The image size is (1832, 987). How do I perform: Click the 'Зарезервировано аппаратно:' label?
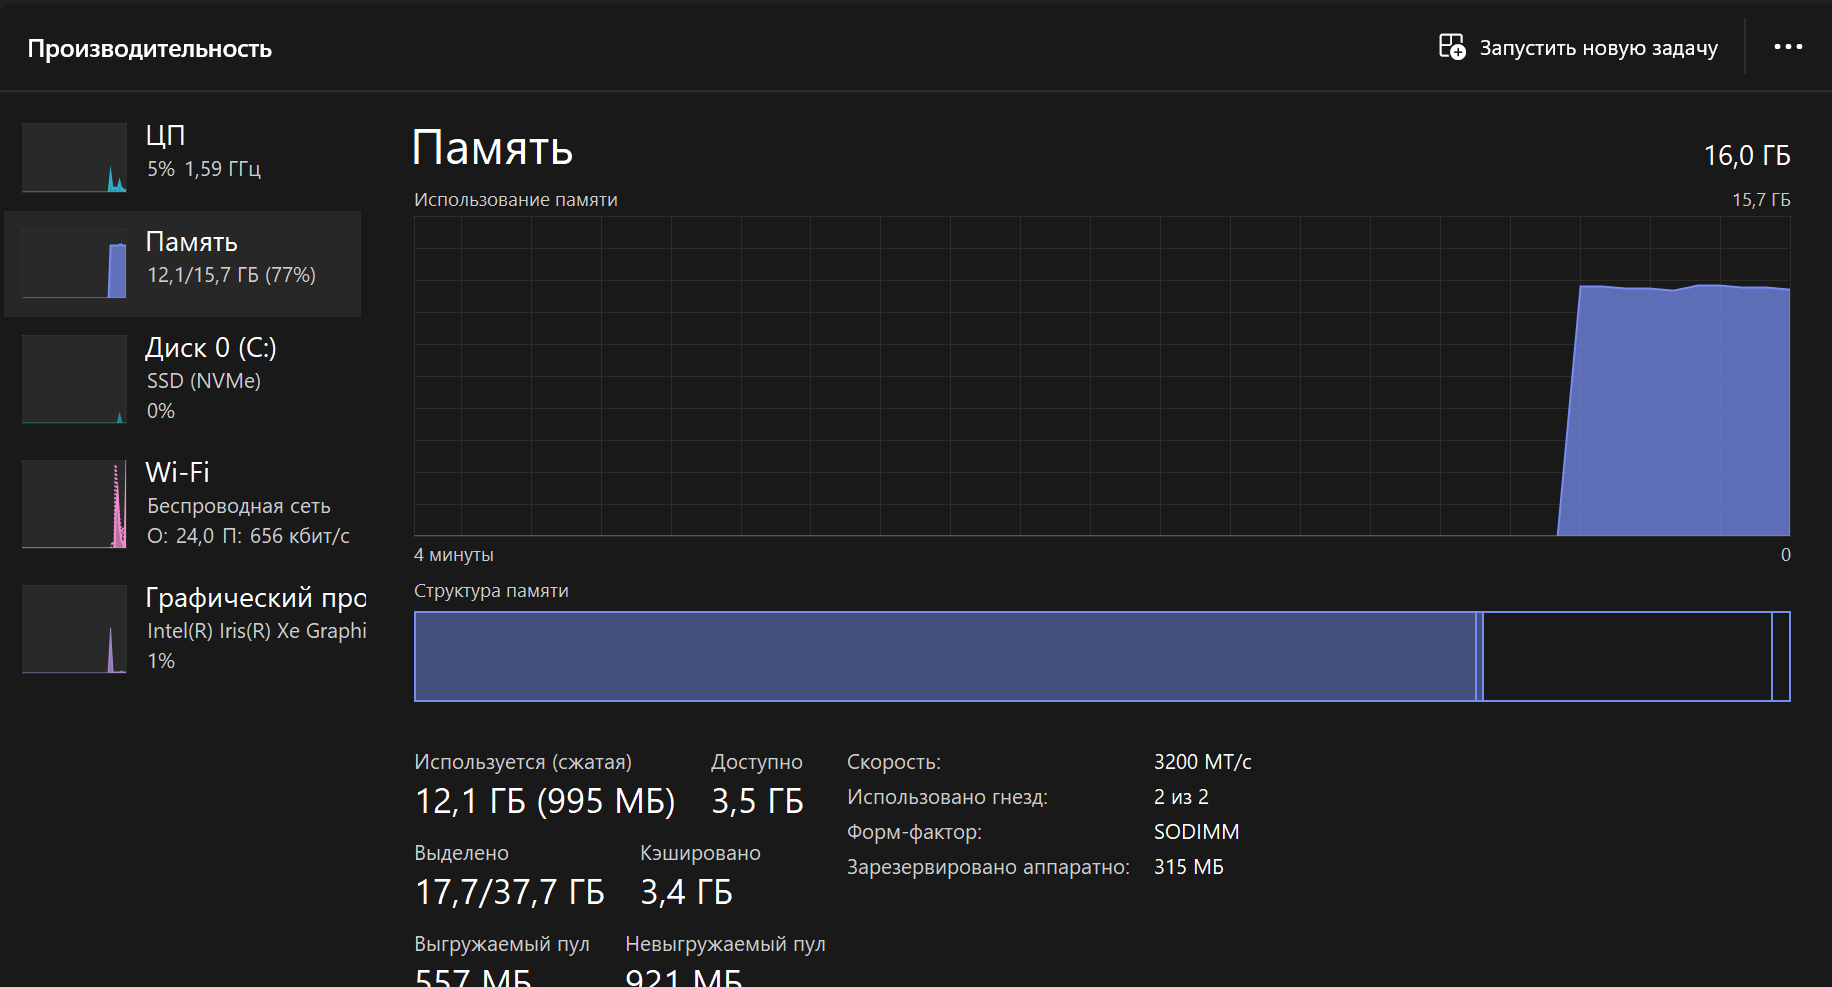coord(988,867)
